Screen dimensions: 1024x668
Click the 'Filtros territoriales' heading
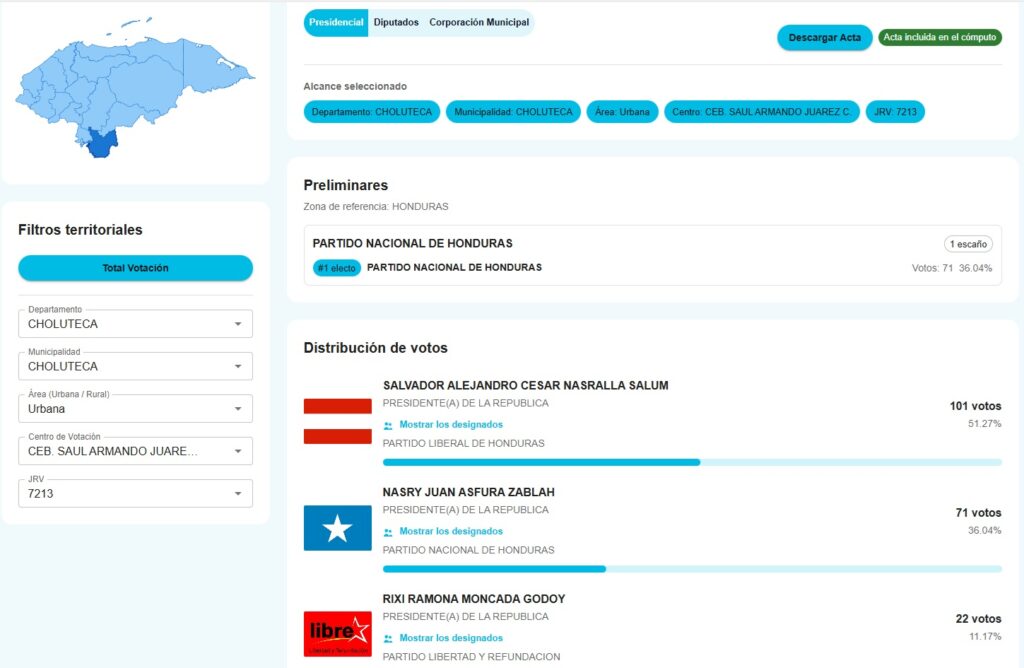80,229
